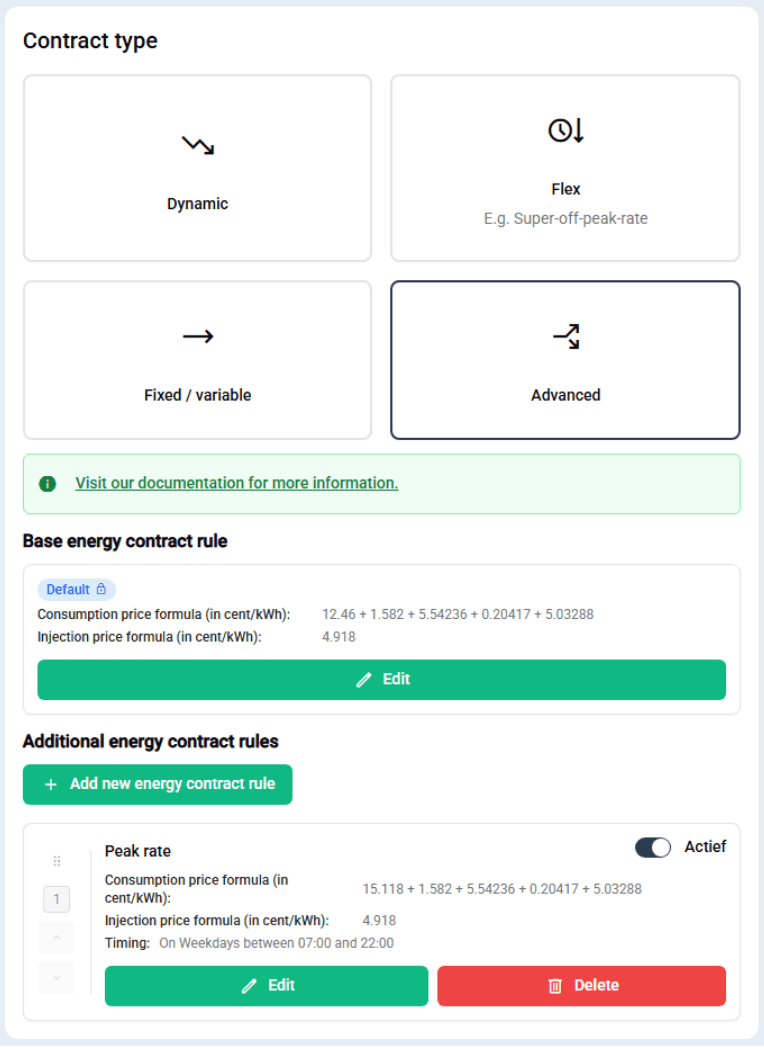Select the Flex contract type card
Viewport: 764px width, 1048px height.
[565, 168]
